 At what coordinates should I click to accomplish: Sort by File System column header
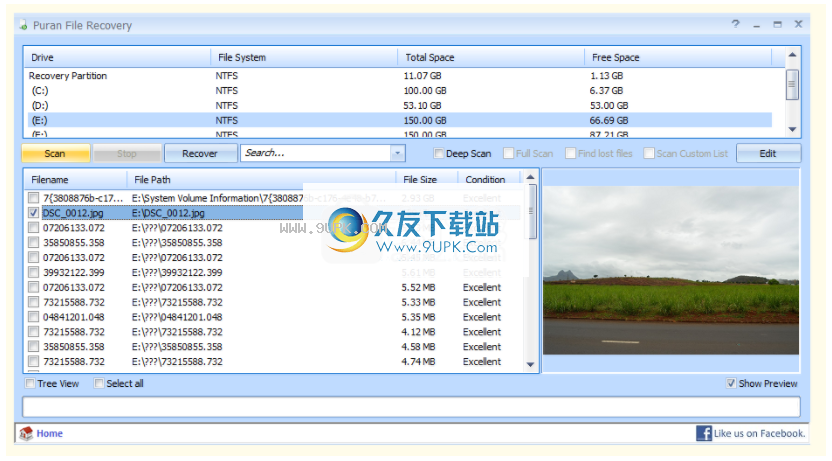coord(304,57)
